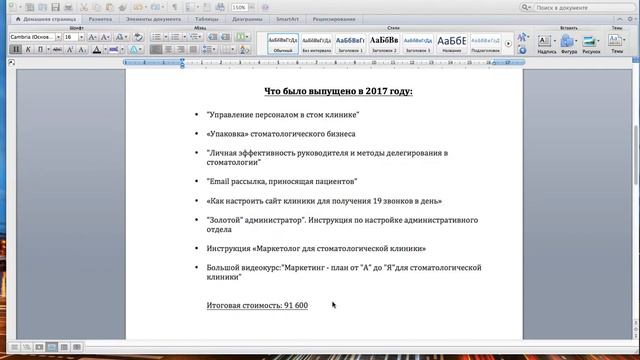640x360 pixels.
Task: Insert Фигура shape
Action: 569,44
